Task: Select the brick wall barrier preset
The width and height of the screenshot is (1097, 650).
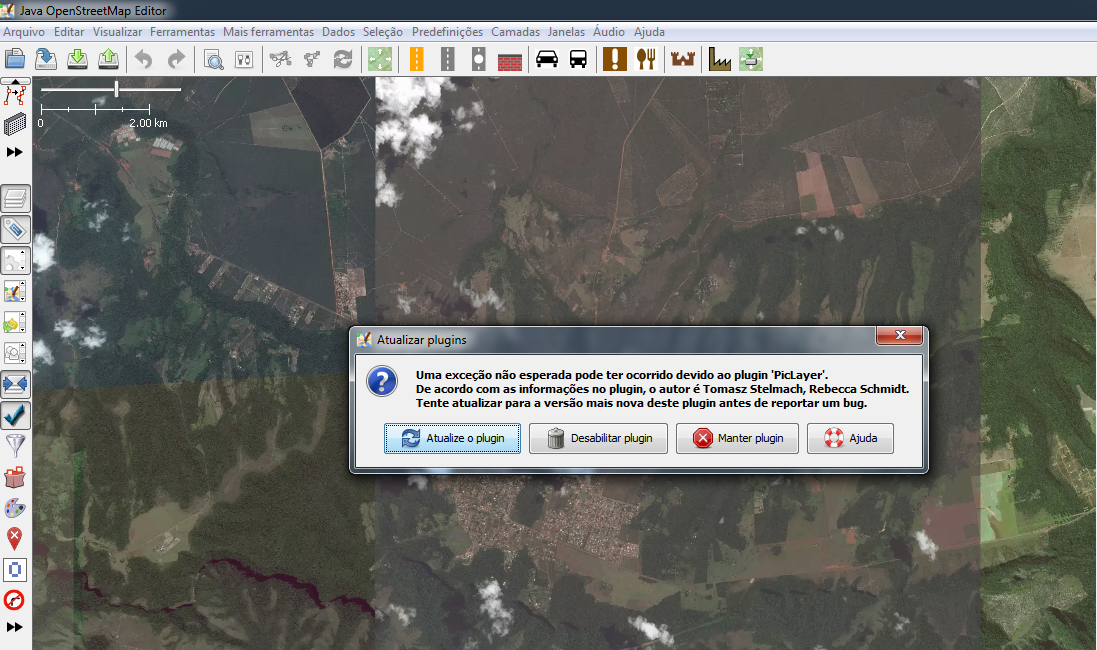Action: click(x=510, y=59)
